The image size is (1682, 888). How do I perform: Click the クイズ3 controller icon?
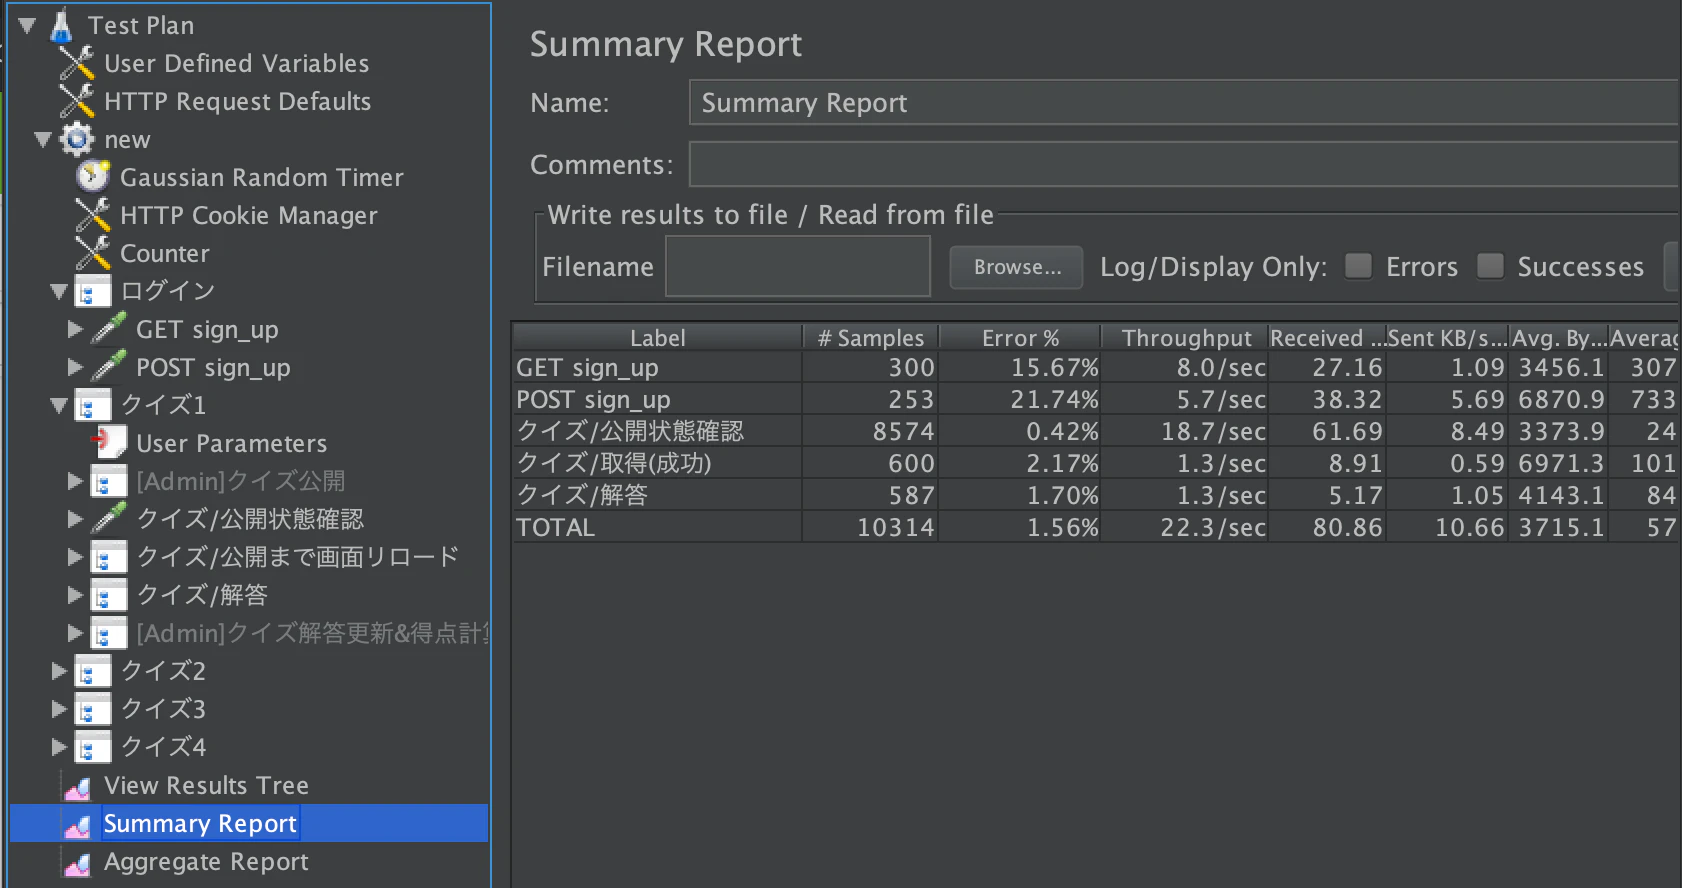click(x=93, y=709)
